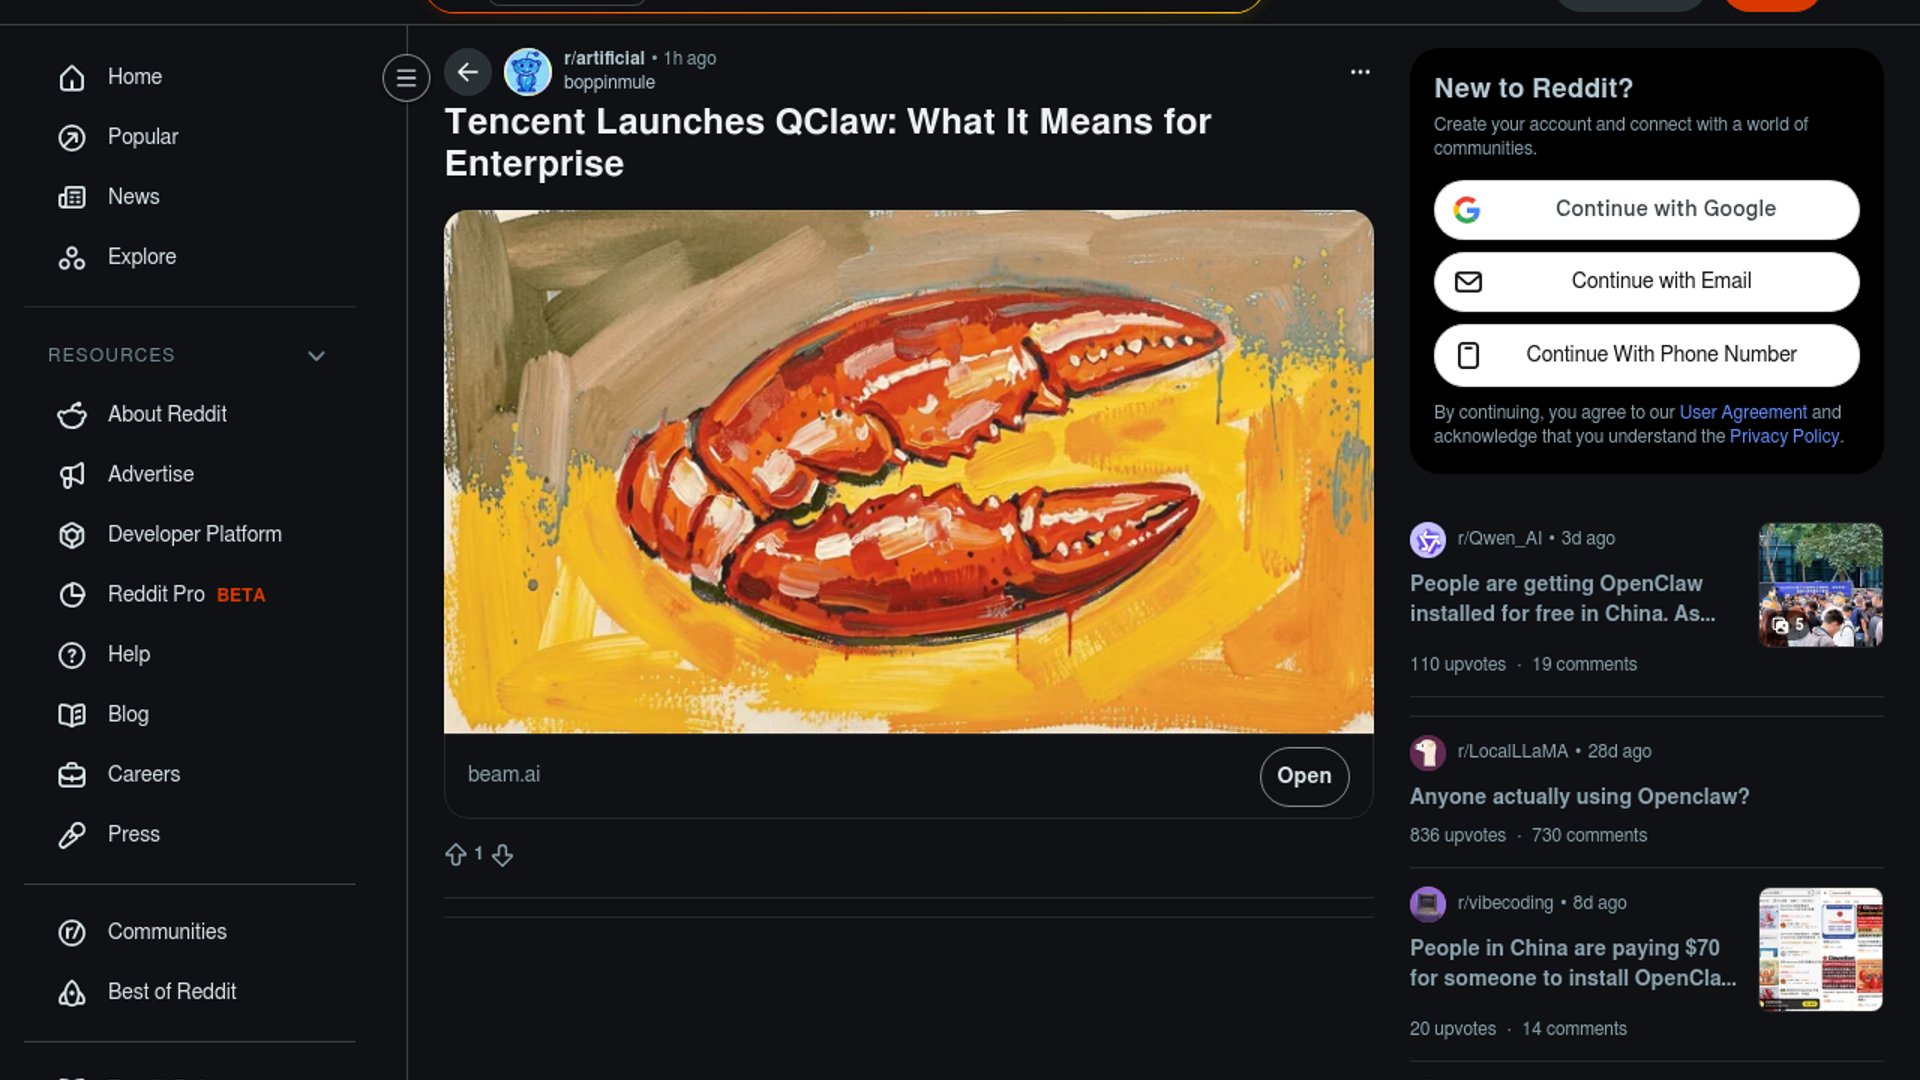Viewport: 1920px width, 1080px height.
Task: Click the Best of Reddit icon
Action: tap(72, 992)
